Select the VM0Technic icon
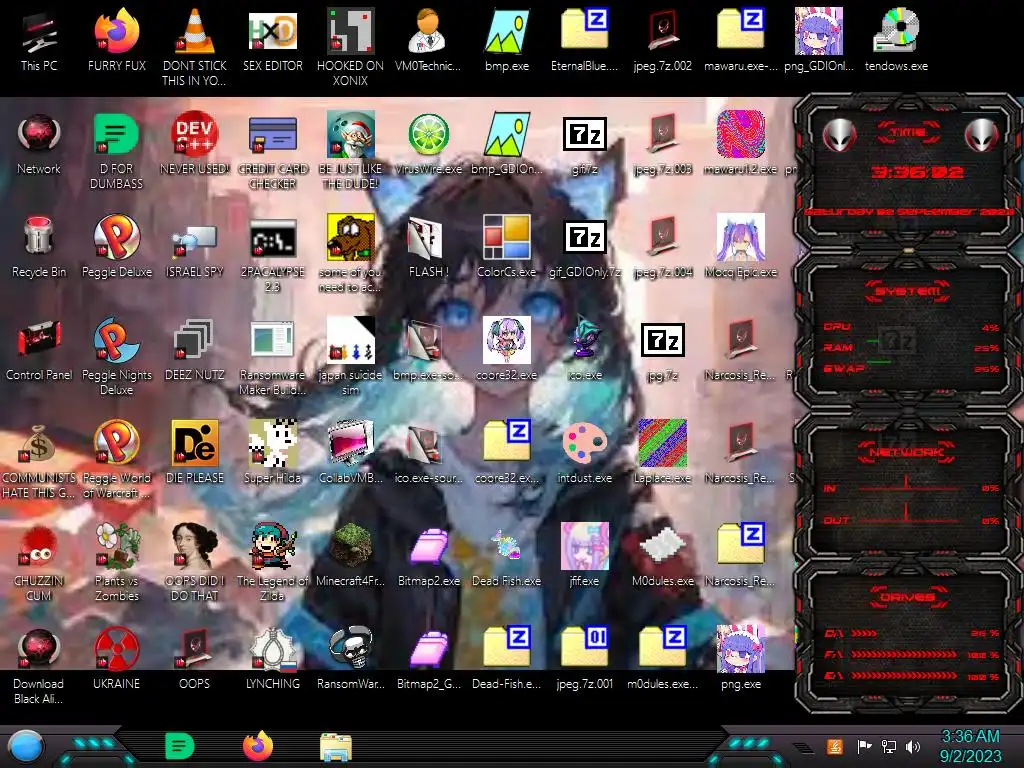This screenshot has width=1024, height=768. [428, 42]
